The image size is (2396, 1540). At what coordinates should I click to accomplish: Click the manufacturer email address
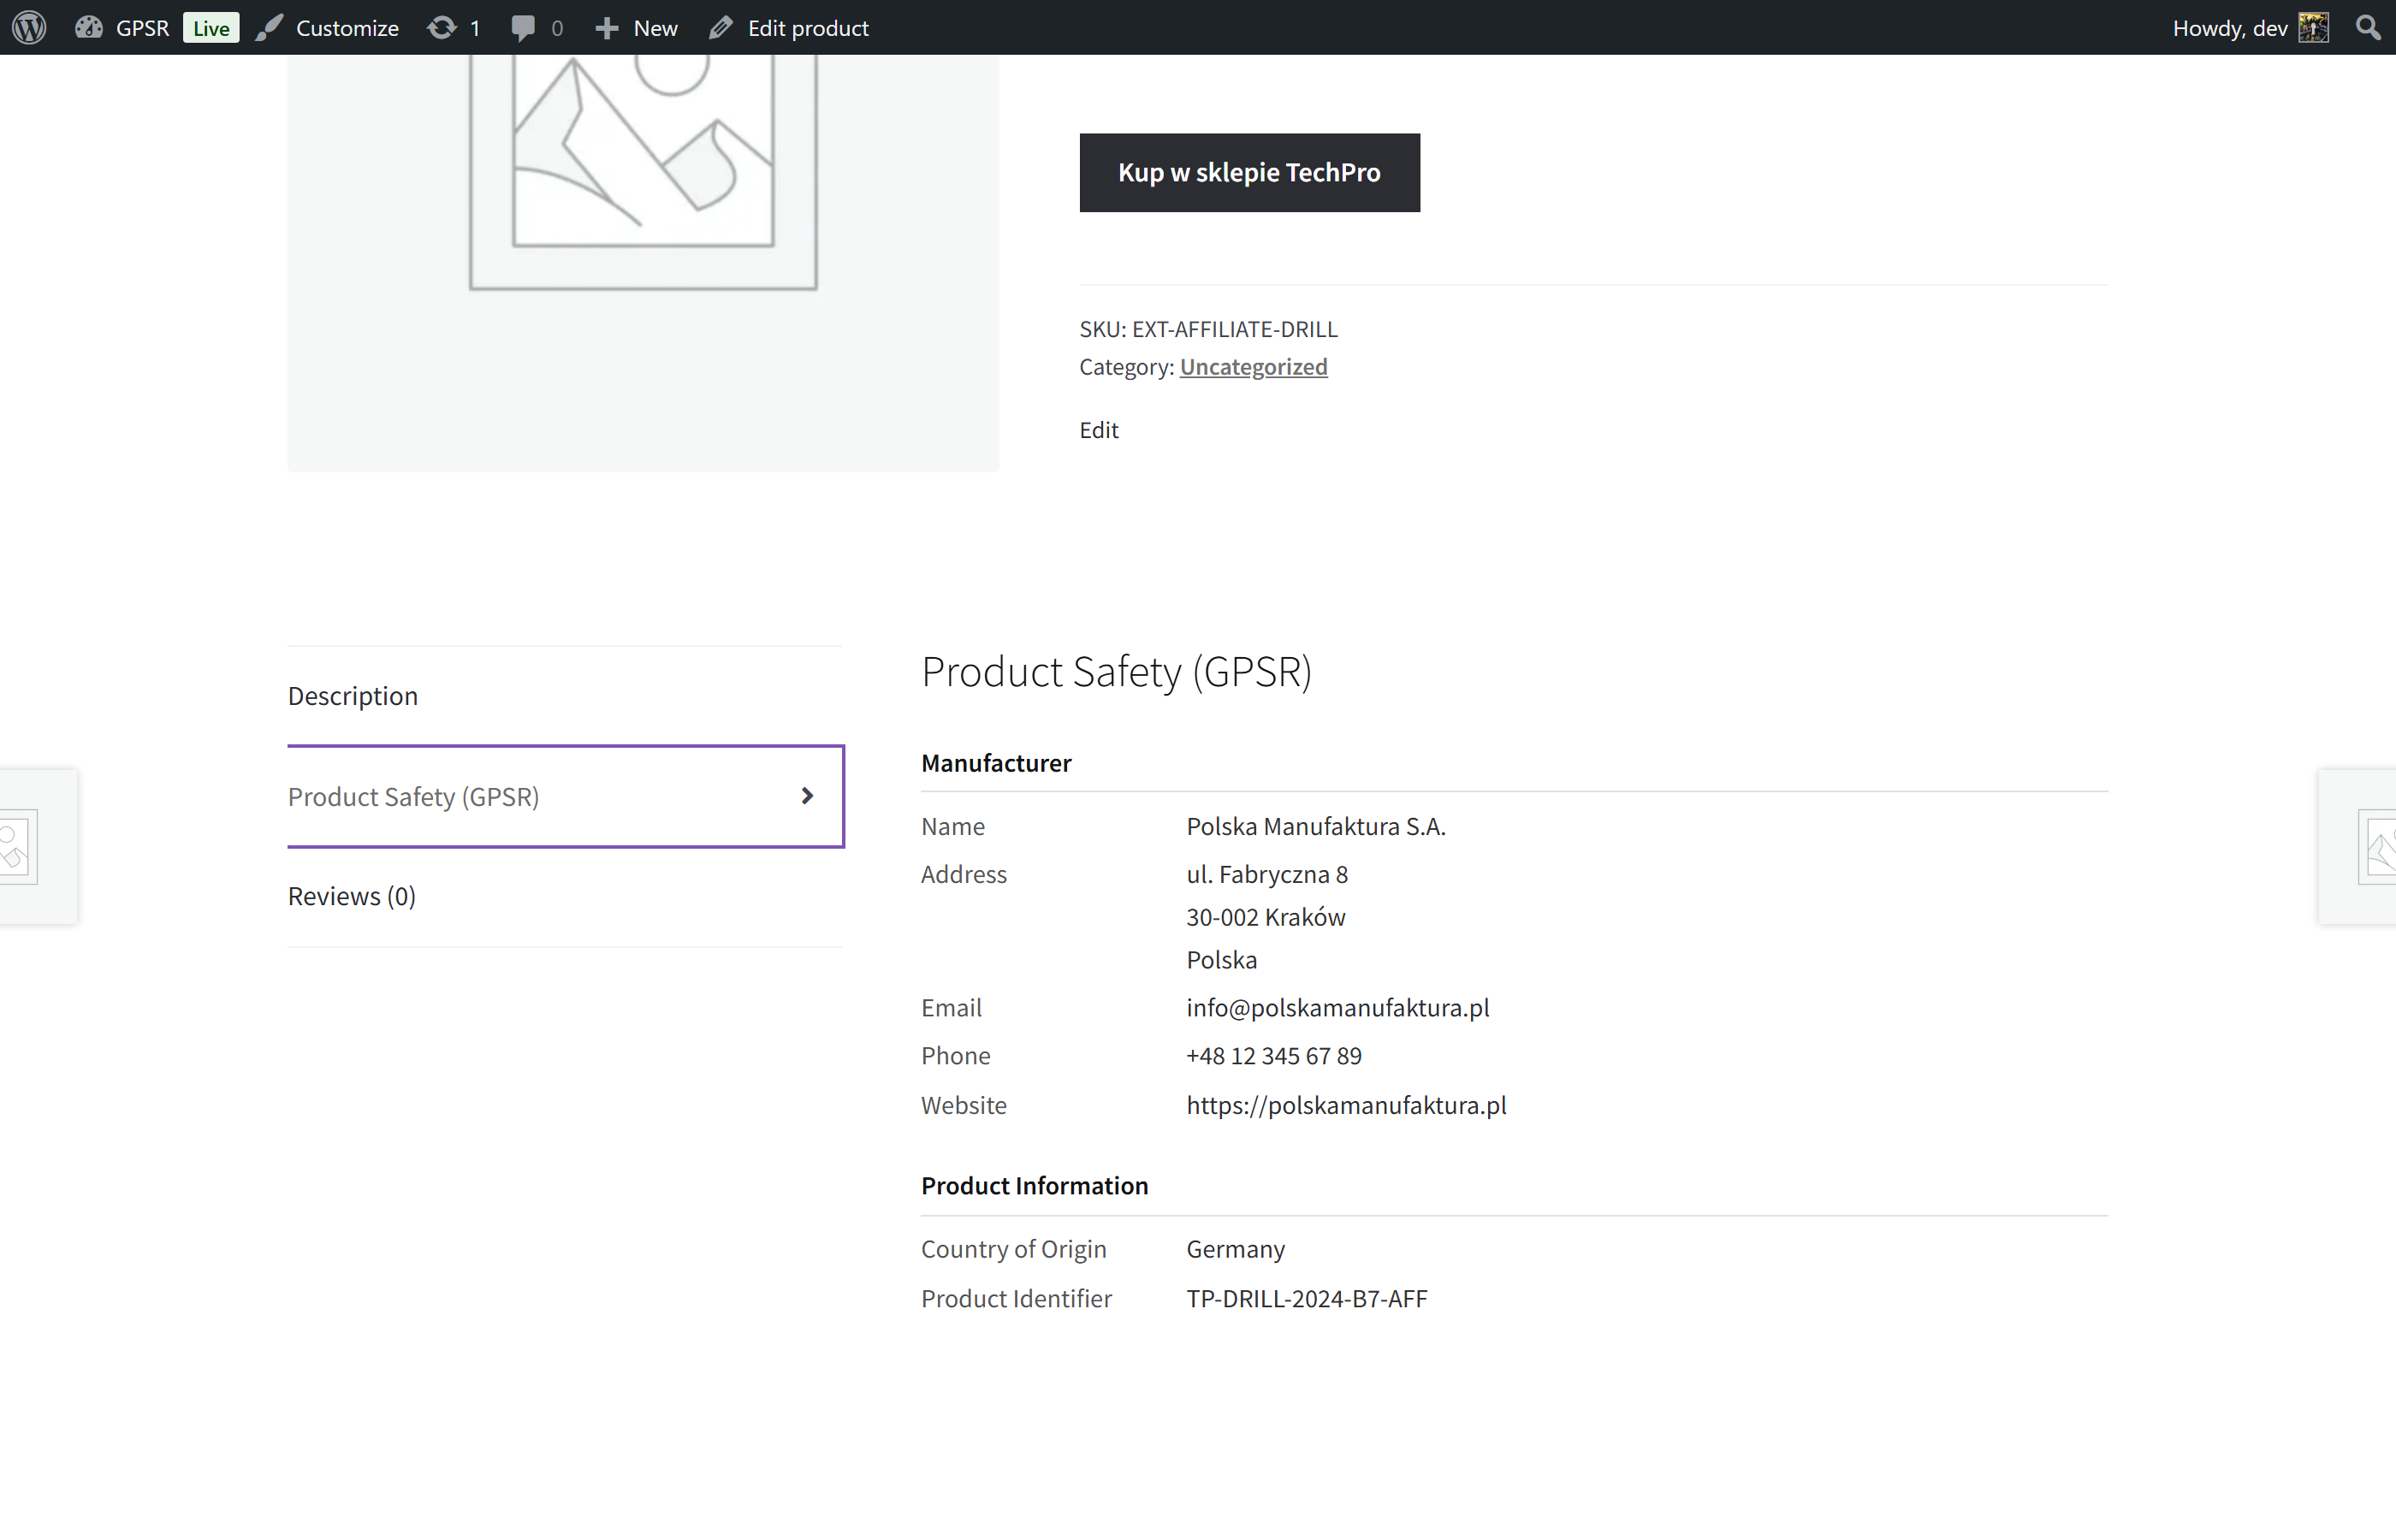click(x=1337, y=1007)
